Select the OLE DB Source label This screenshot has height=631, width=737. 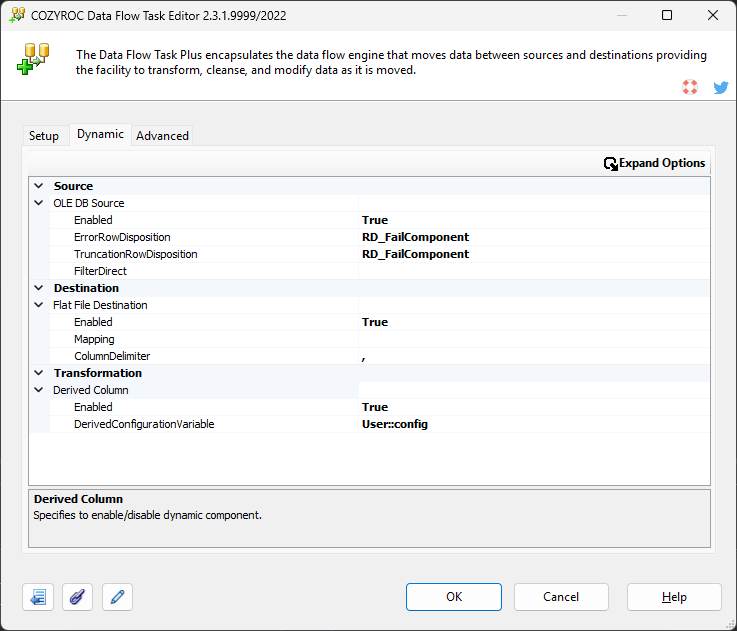pyautogui.click(x=88, y=203)
